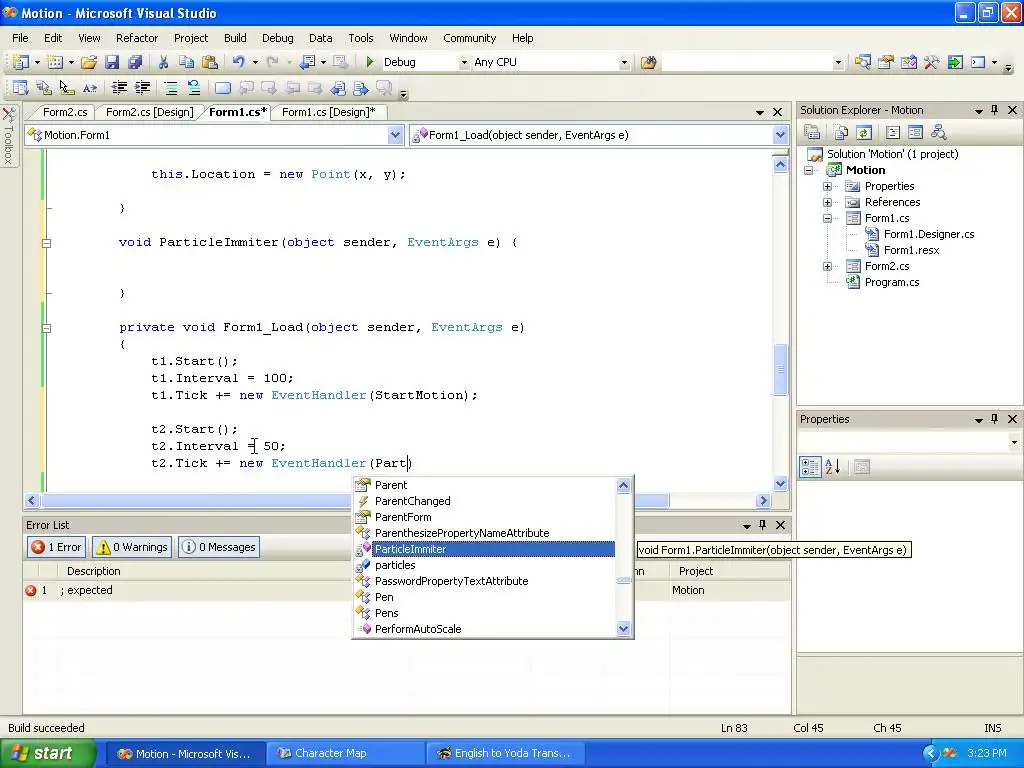The width and height of the screenshot is (1024, 768).
Task: Open the Debug configuration dropdown
Action: coord(464,62)
